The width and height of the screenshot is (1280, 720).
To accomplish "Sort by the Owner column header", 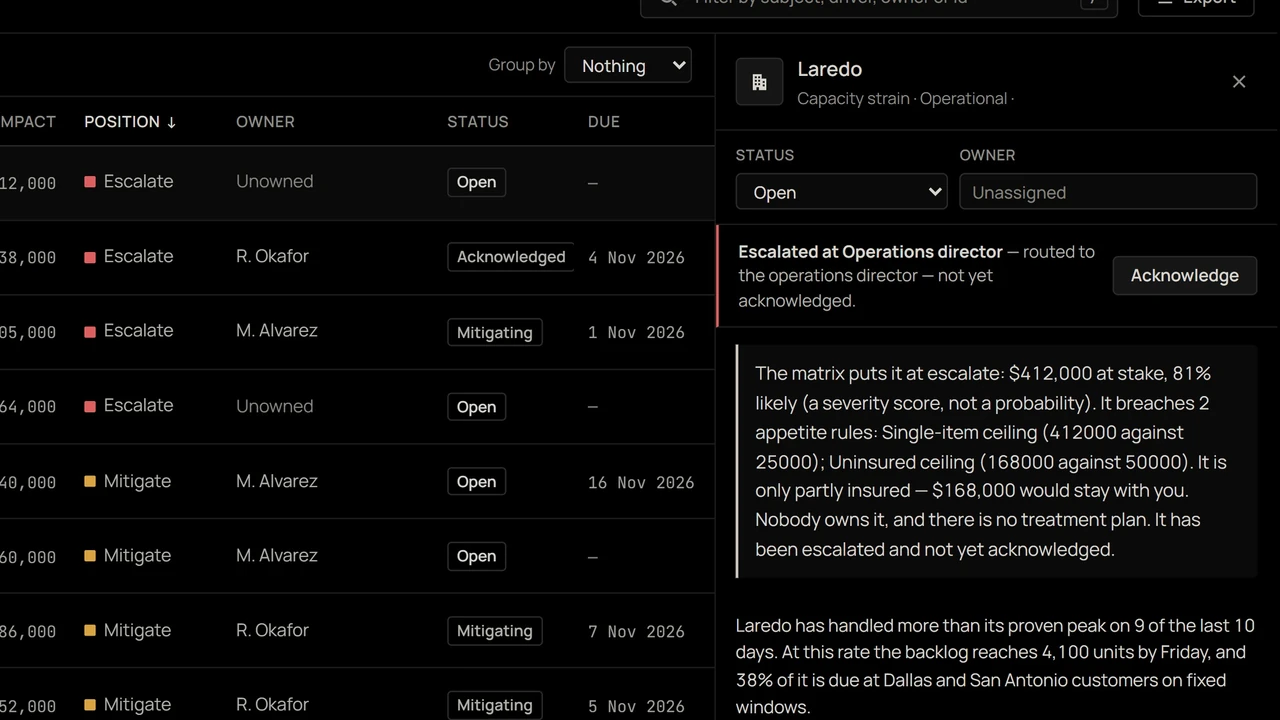I will click(x=265, y=122).
